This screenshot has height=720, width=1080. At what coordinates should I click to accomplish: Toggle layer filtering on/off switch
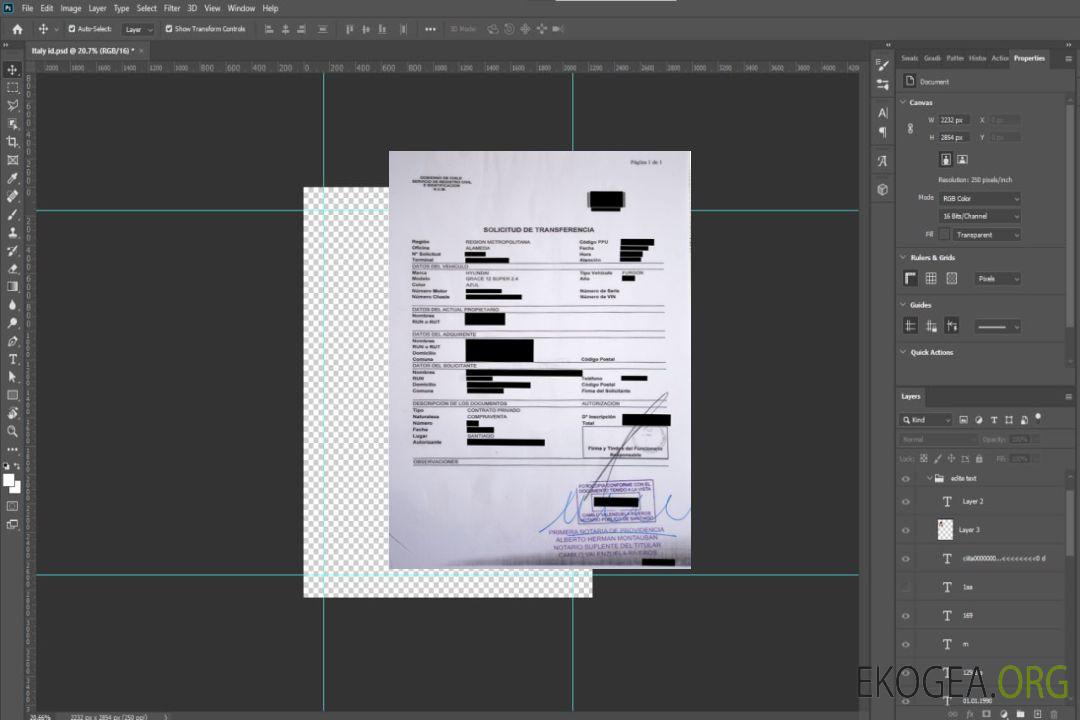pos(1038,418)
